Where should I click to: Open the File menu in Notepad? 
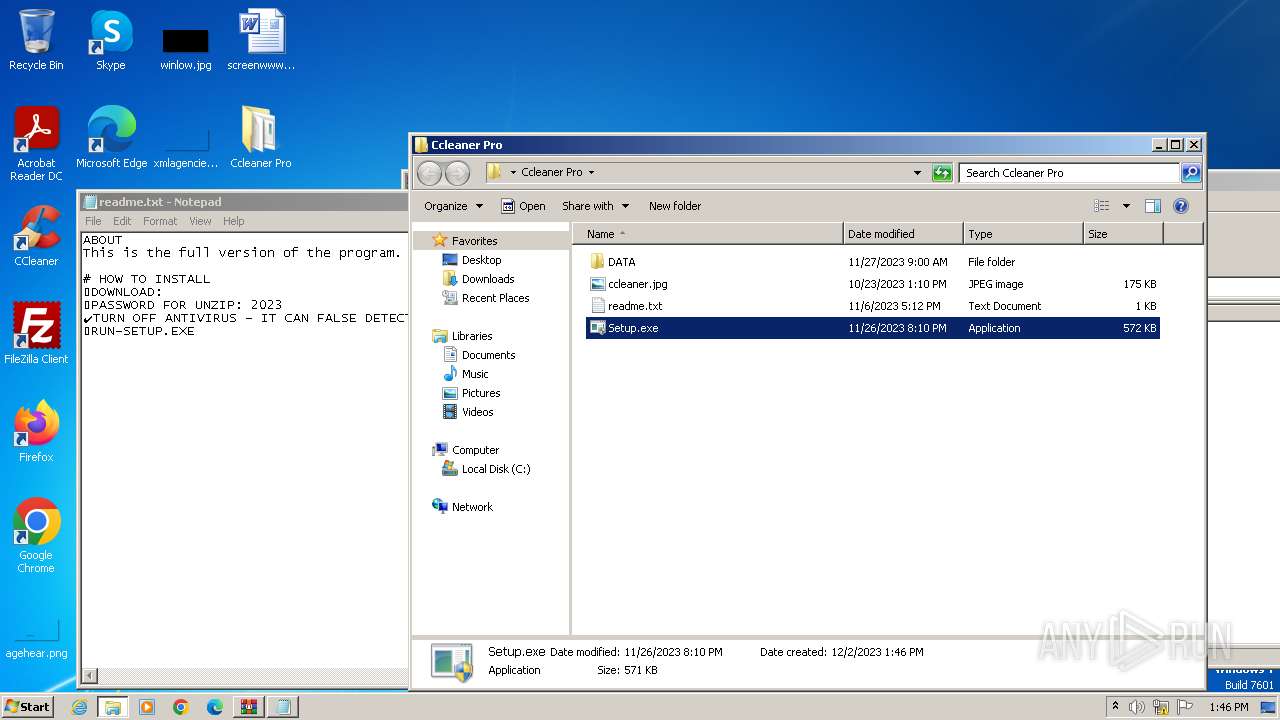[x=93, y=221]
